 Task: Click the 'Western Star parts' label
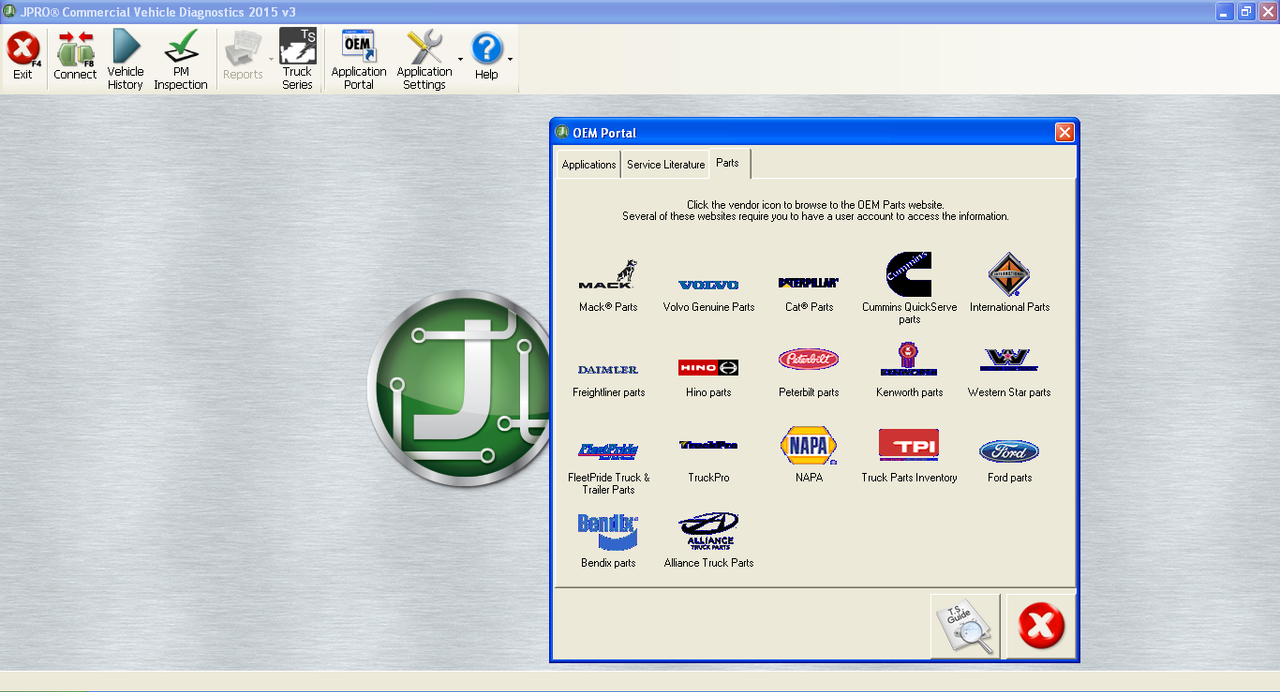[1009, 393]
